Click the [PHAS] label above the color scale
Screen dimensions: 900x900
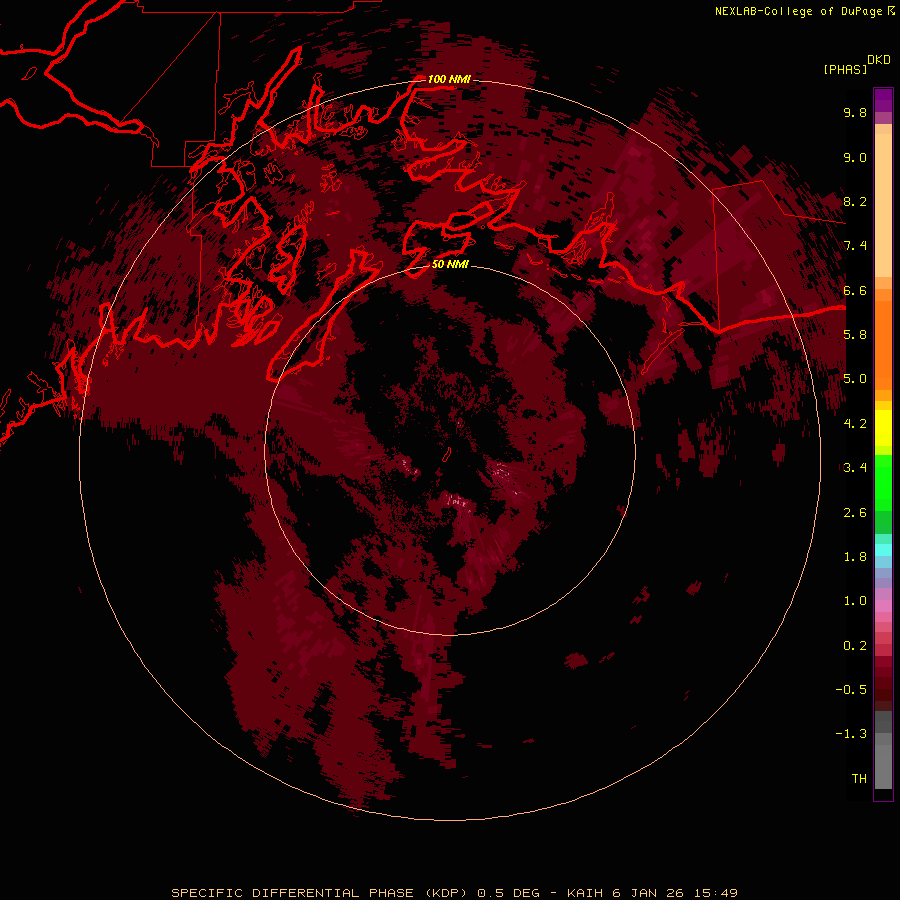pyautogui.click(x=845, y=69)
